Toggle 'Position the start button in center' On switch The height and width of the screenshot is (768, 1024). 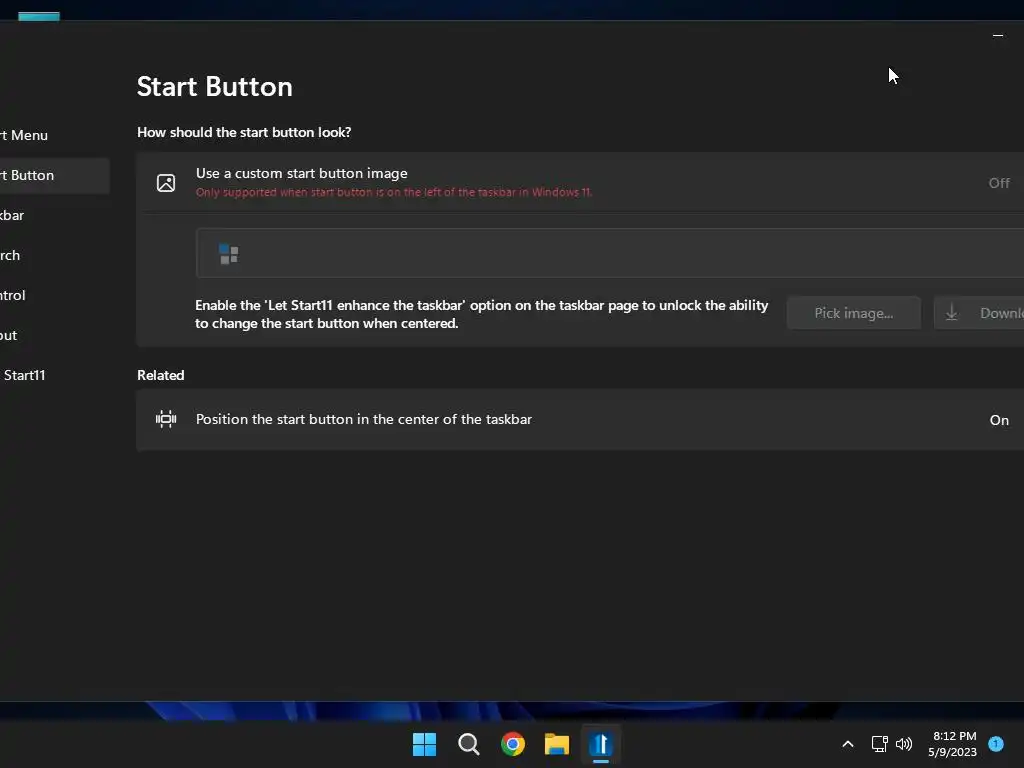pyautogui.click(x=999, y=420)
